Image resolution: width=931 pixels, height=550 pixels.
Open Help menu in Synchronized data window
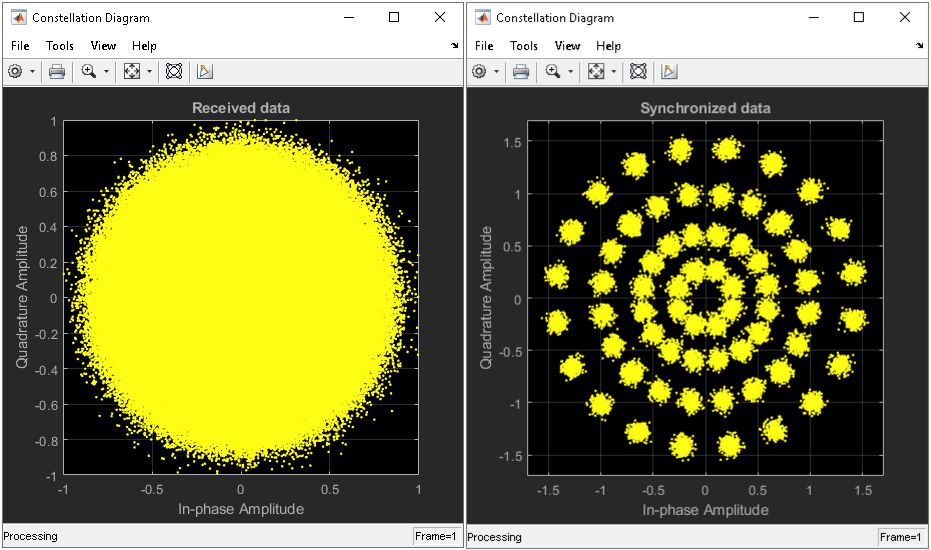click(x=608, y=45)
